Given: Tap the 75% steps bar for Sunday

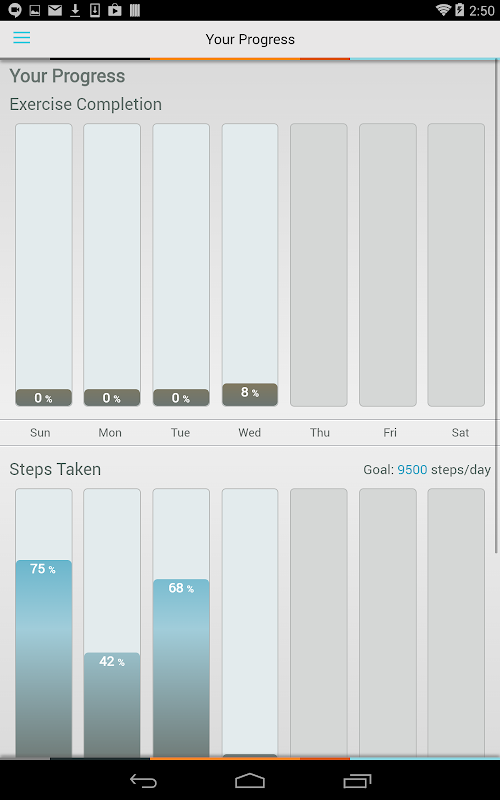Looking at the screenshot, I should tap(43, 658).
